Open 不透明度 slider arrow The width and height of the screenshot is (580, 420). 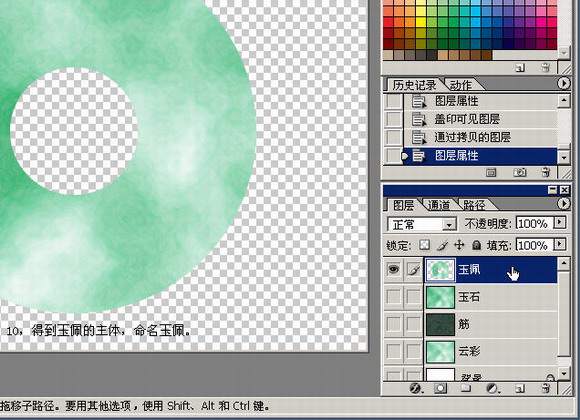(x=560, y=222)
